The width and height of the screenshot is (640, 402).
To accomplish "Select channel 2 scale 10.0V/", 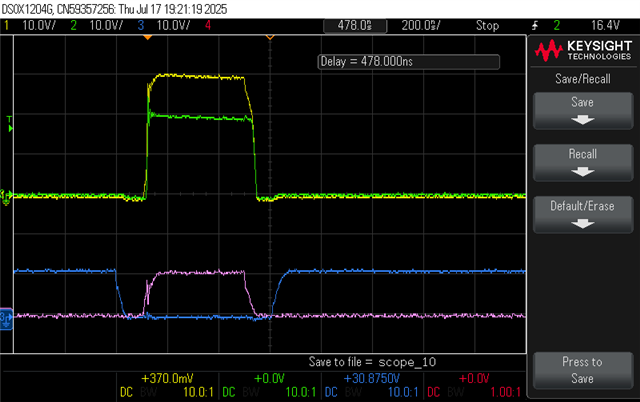I will (x=106, y=26).
